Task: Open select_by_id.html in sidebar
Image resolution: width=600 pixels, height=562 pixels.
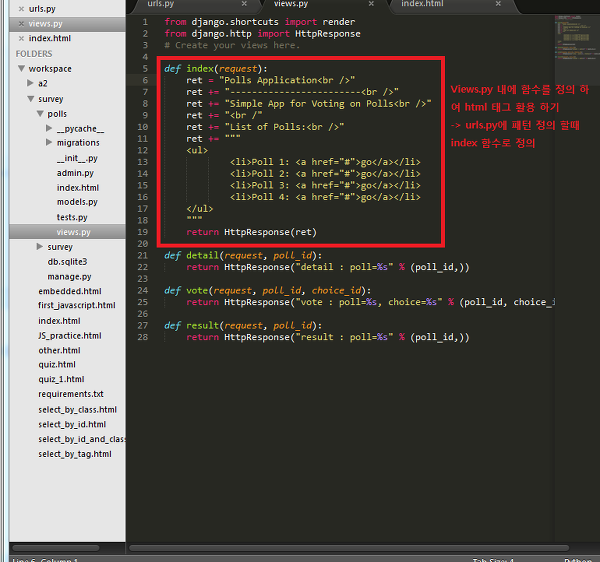Action: point(72,425)
